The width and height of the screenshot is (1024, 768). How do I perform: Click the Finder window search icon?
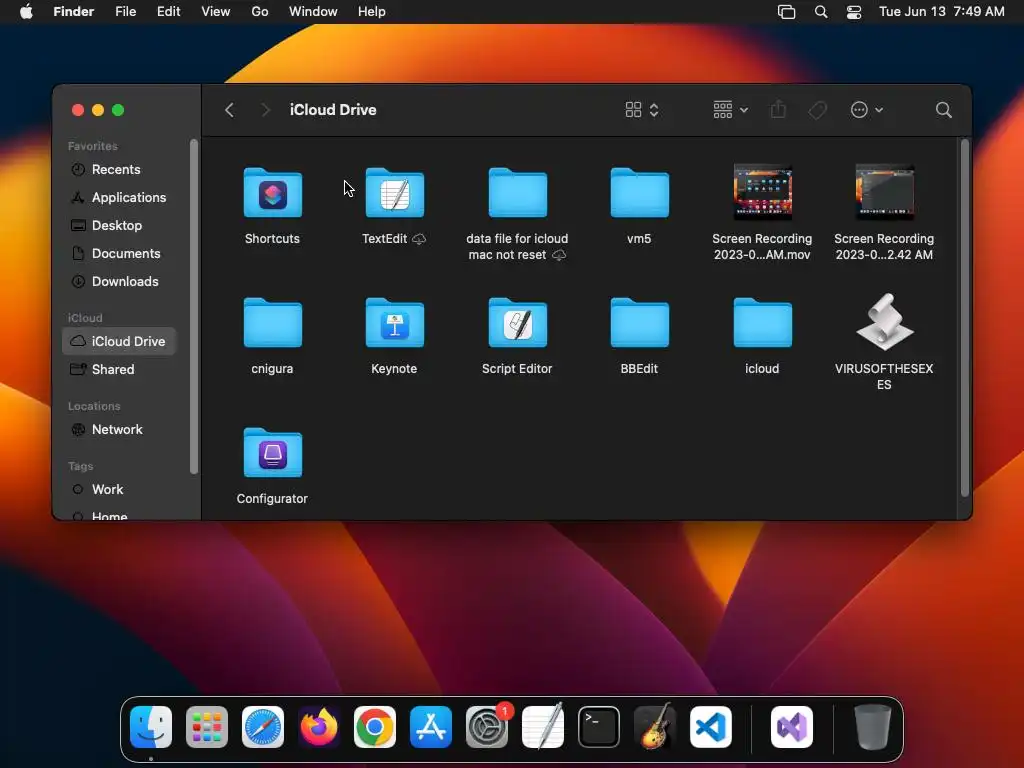[x=943, y=110]
